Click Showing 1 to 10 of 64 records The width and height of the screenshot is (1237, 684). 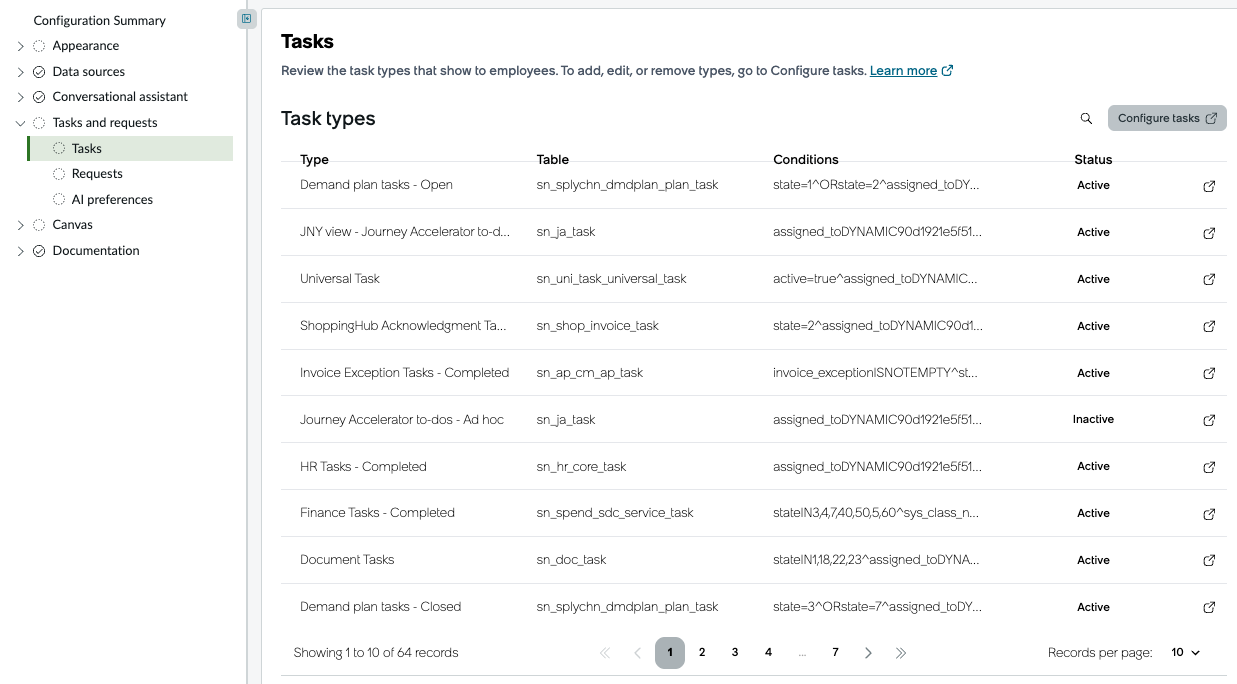click(376, 653)
